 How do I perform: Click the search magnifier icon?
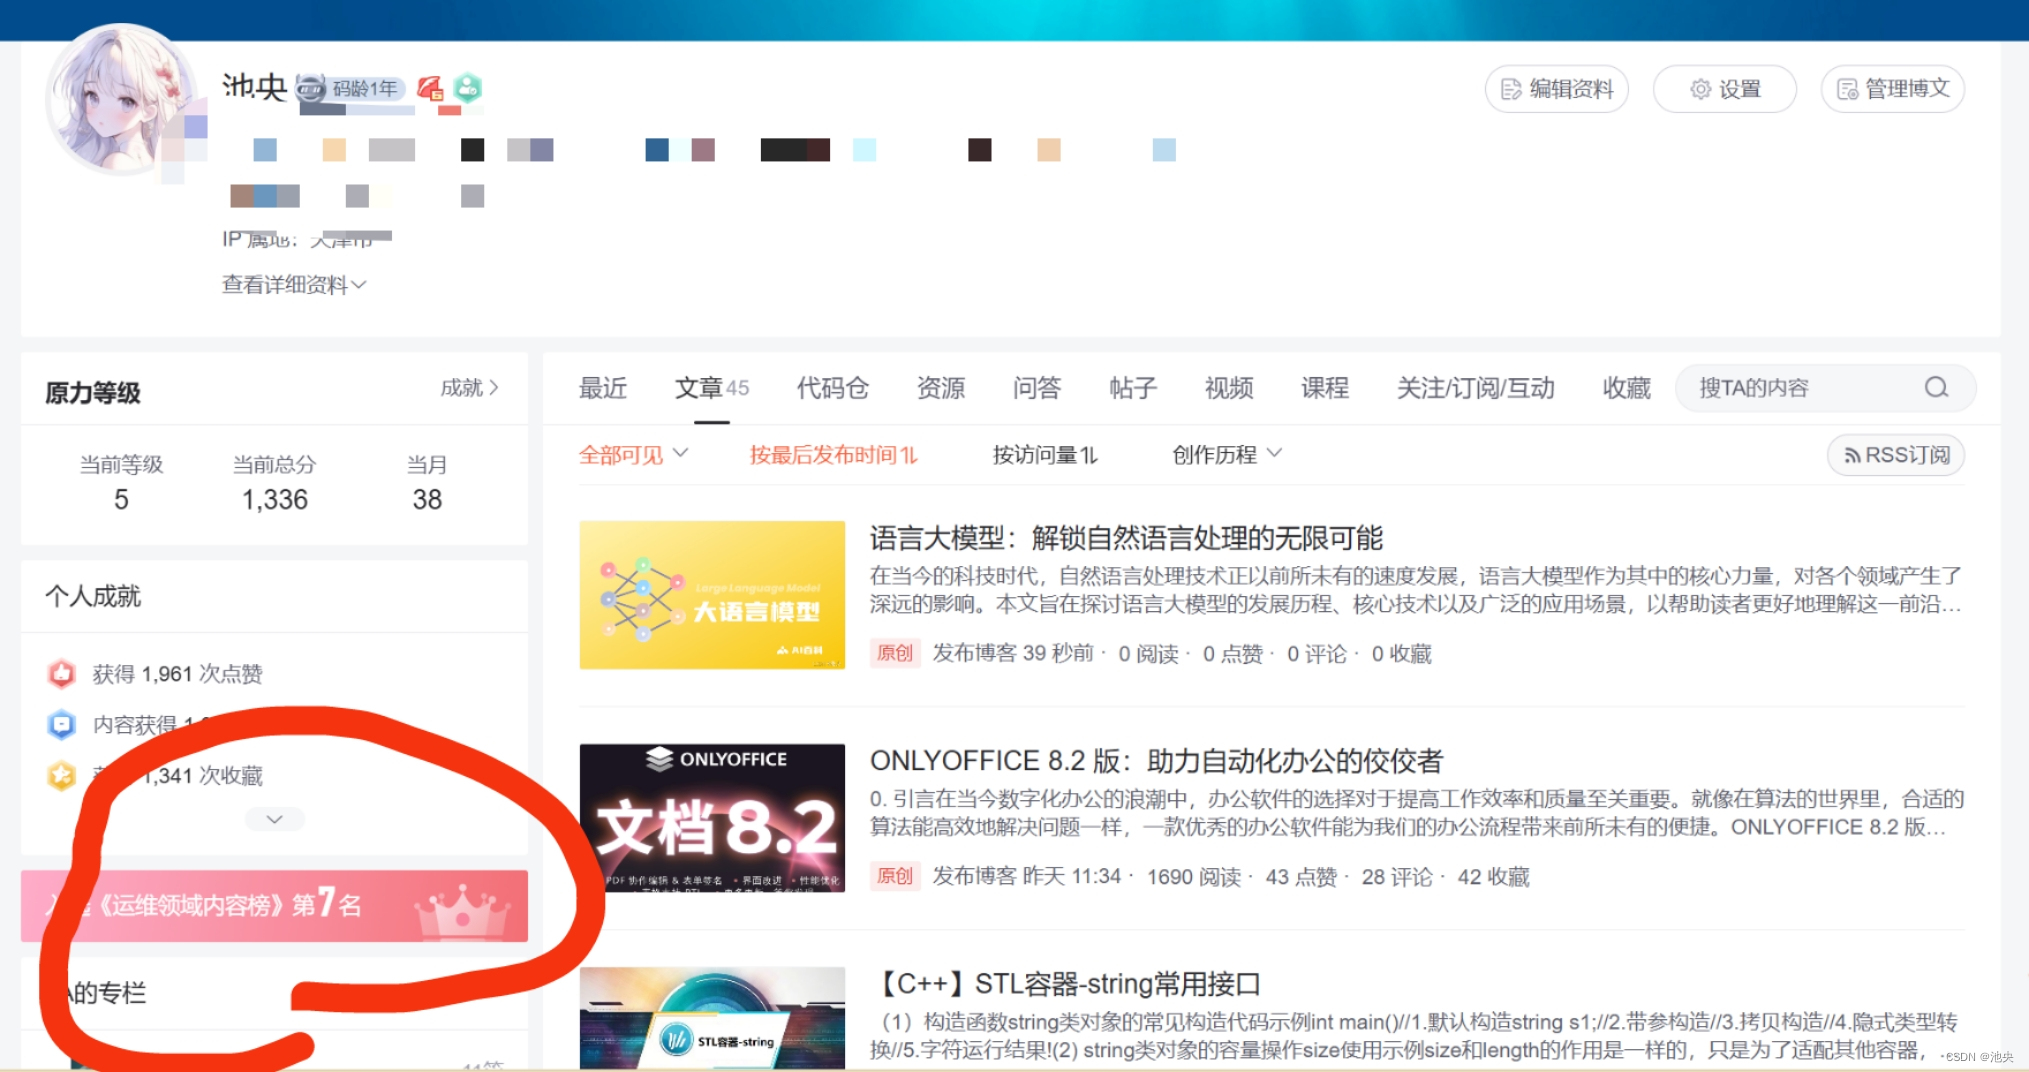coord(1936,388)
